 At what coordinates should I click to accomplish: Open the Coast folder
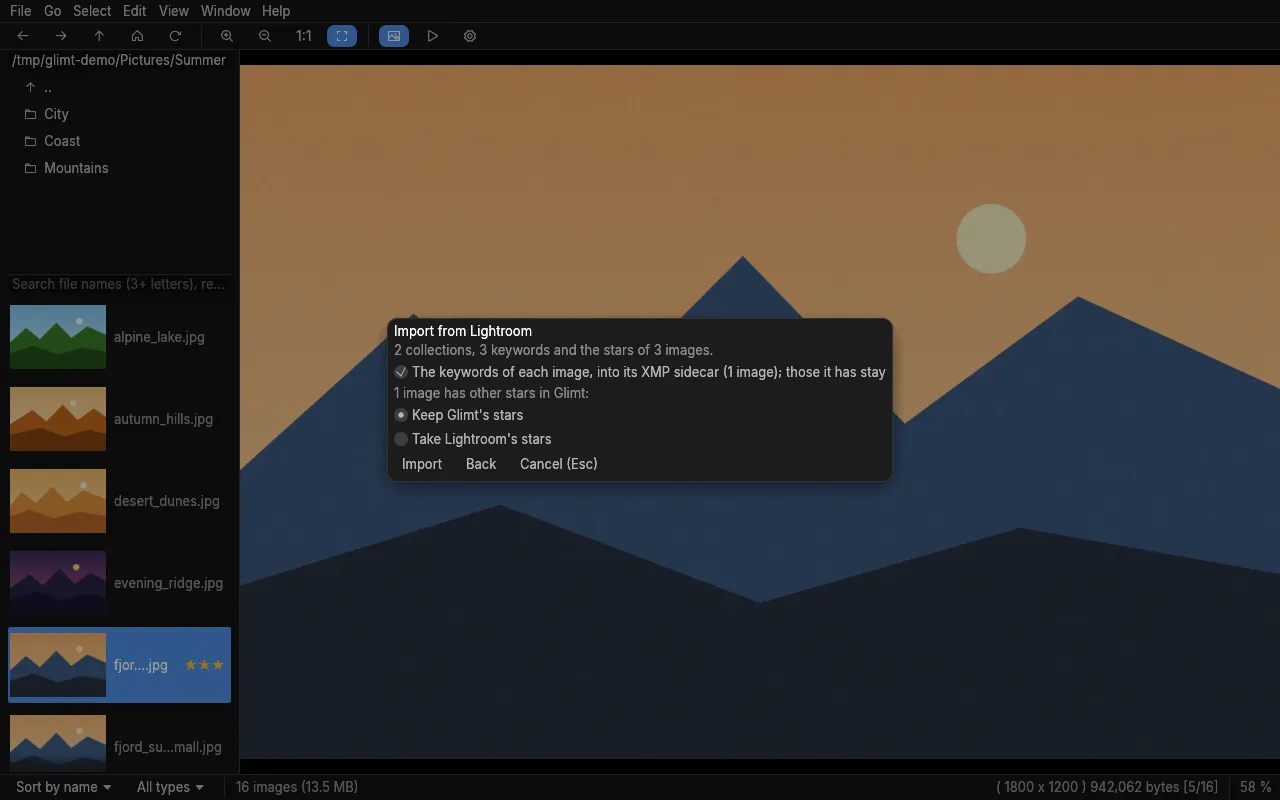click(120, 141)
